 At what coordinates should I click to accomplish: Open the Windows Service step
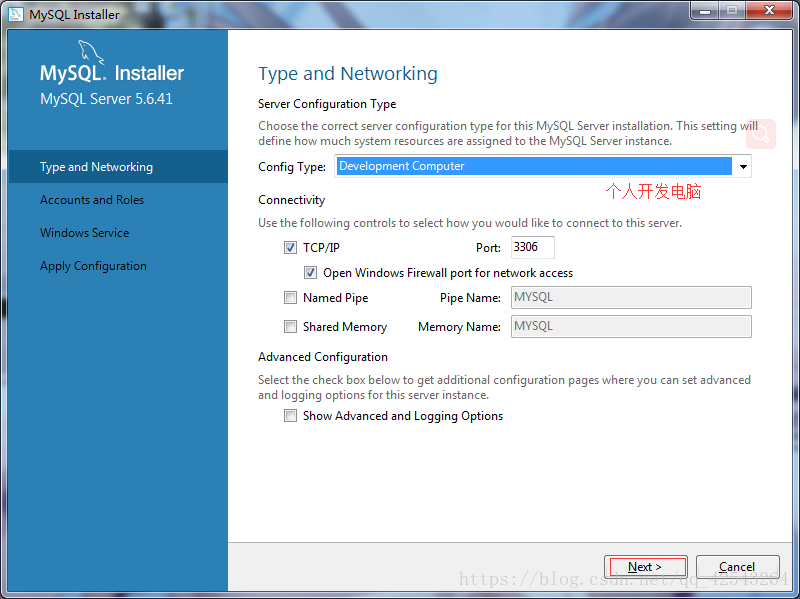click(x=85, y=233)
